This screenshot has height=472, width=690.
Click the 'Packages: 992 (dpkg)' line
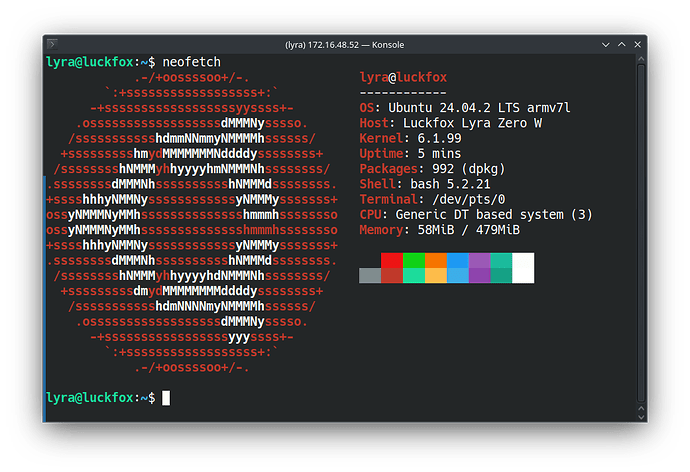click(432, 169)
